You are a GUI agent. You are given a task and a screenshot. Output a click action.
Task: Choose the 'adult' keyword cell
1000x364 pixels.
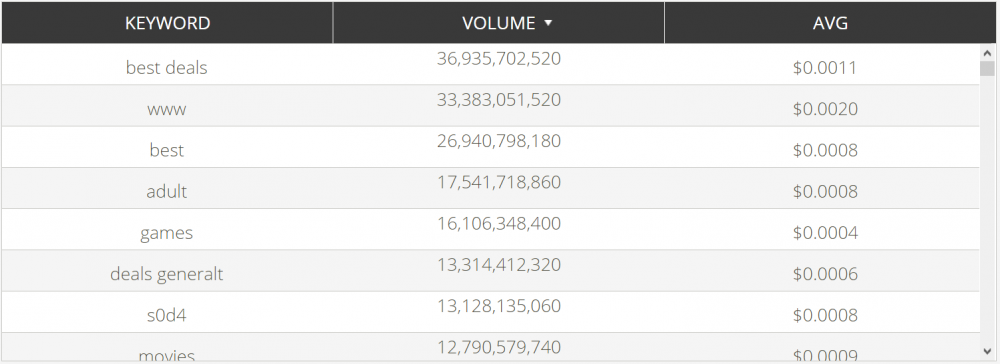(x=166, y=191)
